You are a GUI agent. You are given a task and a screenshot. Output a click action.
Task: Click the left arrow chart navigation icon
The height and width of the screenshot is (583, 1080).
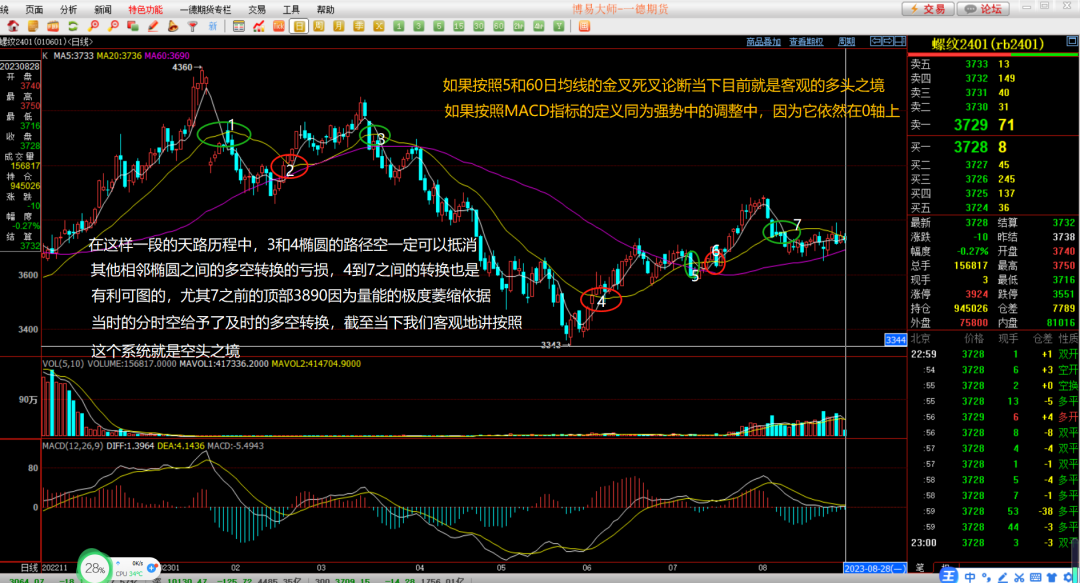tap(876, 41)
